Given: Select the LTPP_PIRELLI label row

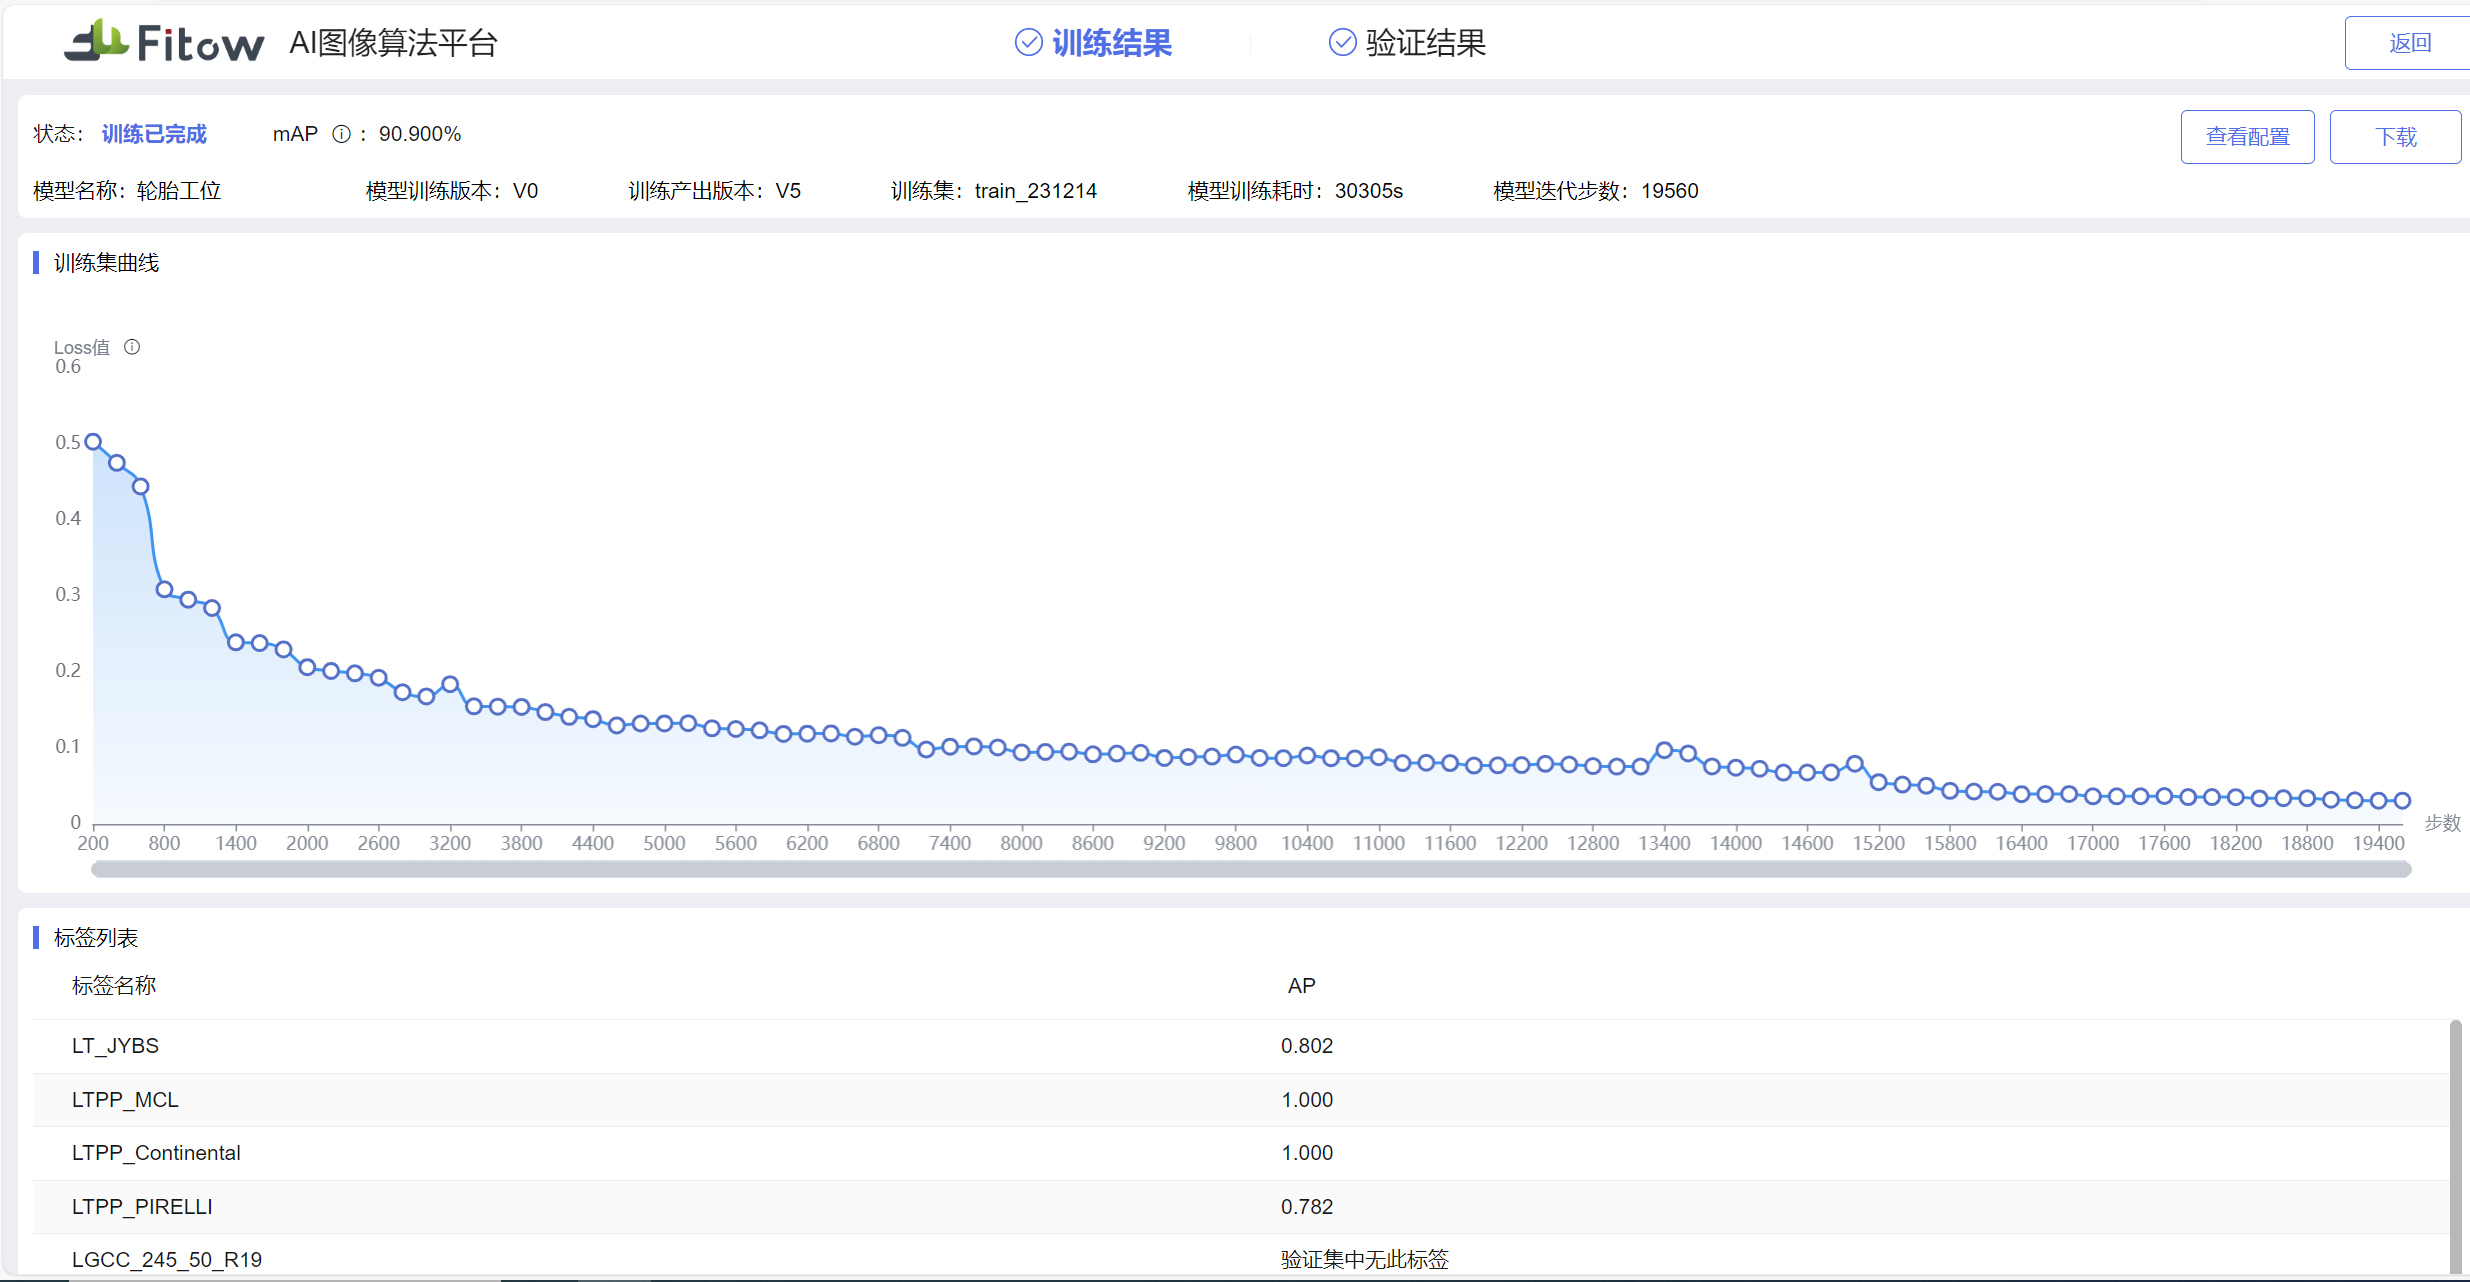Looking at the screenshot, I should coord(1240,1207).
